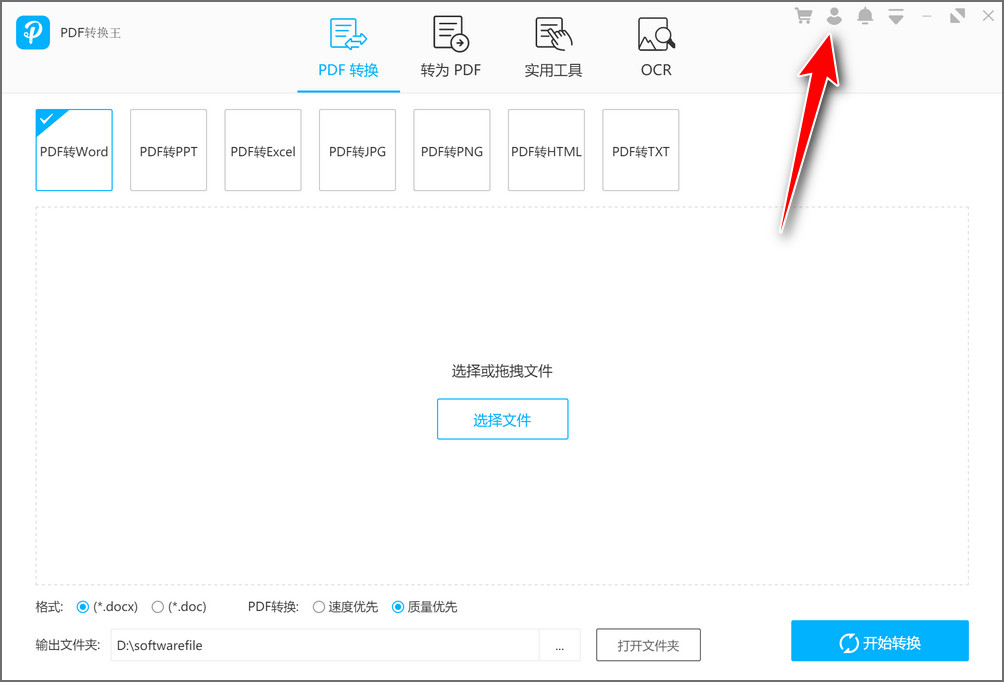Click the 开始转换 button
Viewport: 1004px width, 682px height.
point(880,642)
